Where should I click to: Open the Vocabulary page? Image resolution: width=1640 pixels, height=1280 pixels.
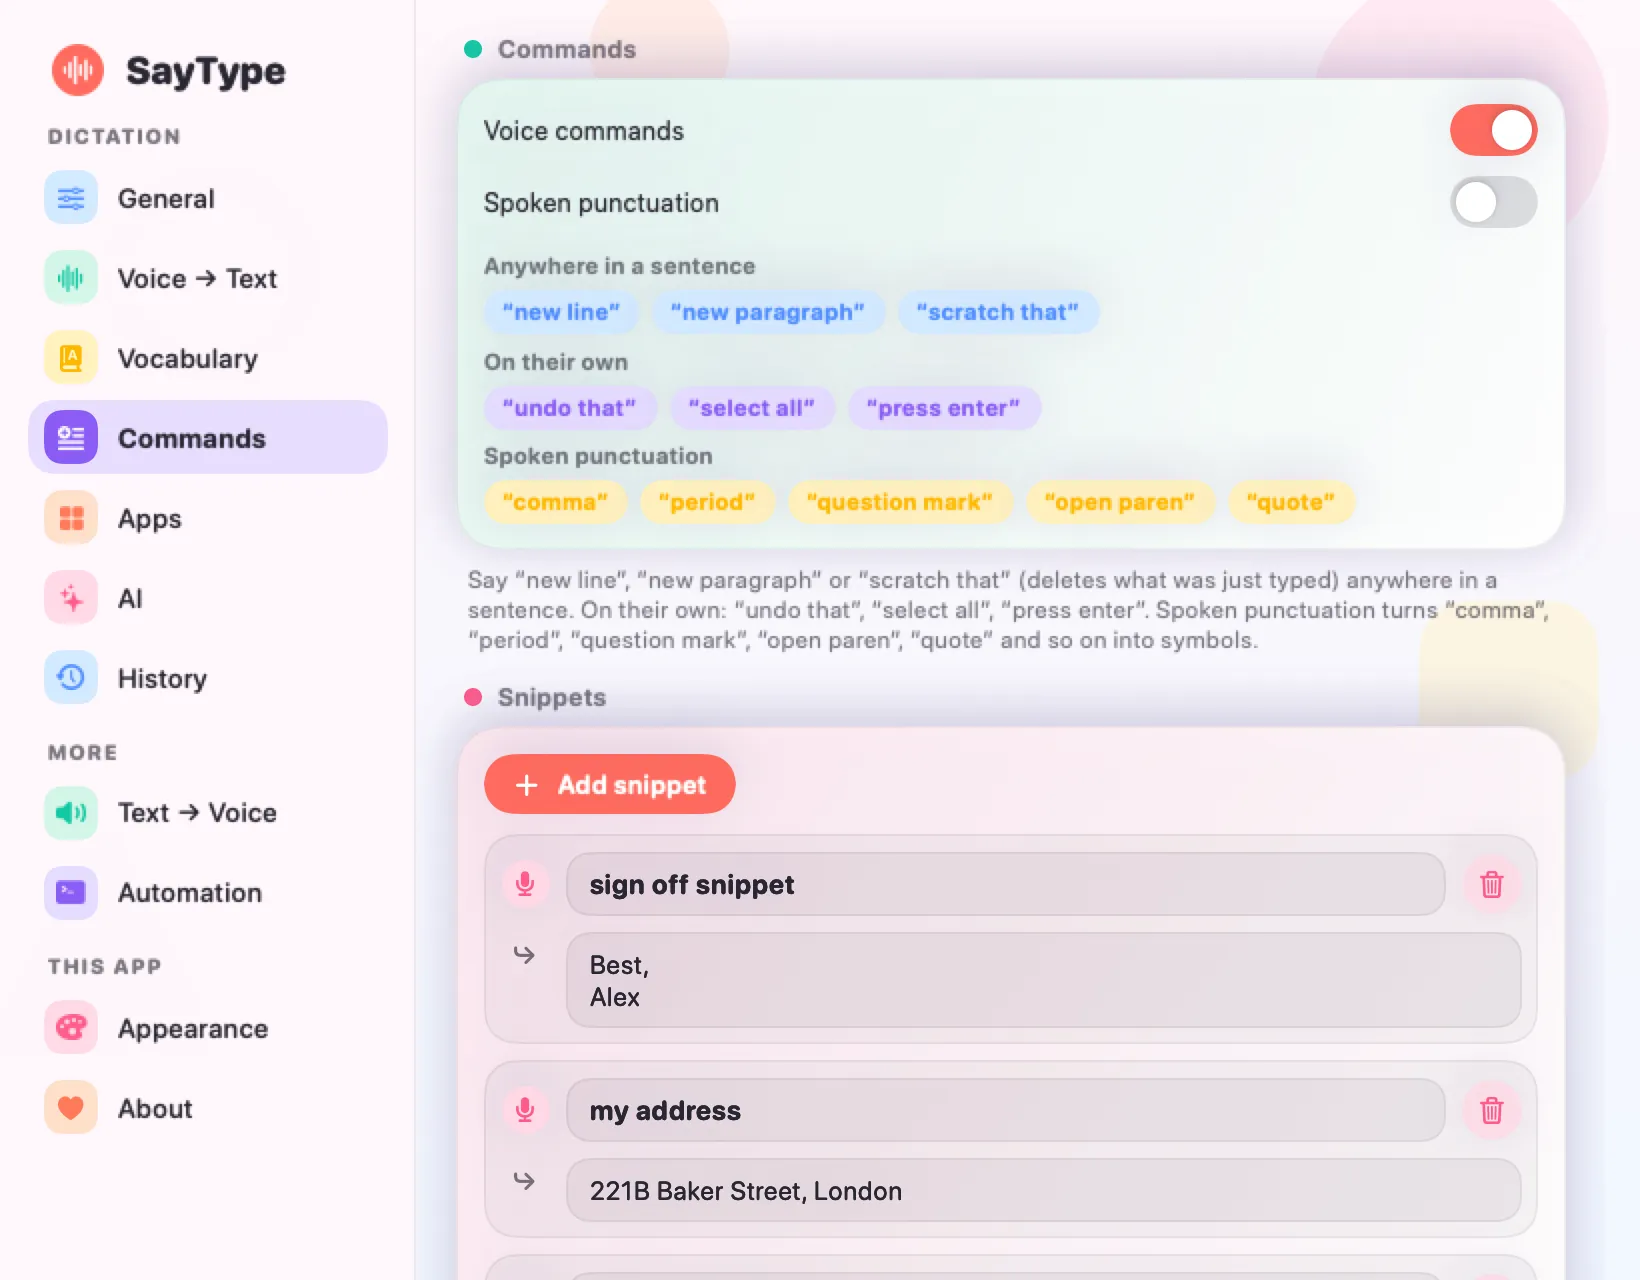point(188,359)
